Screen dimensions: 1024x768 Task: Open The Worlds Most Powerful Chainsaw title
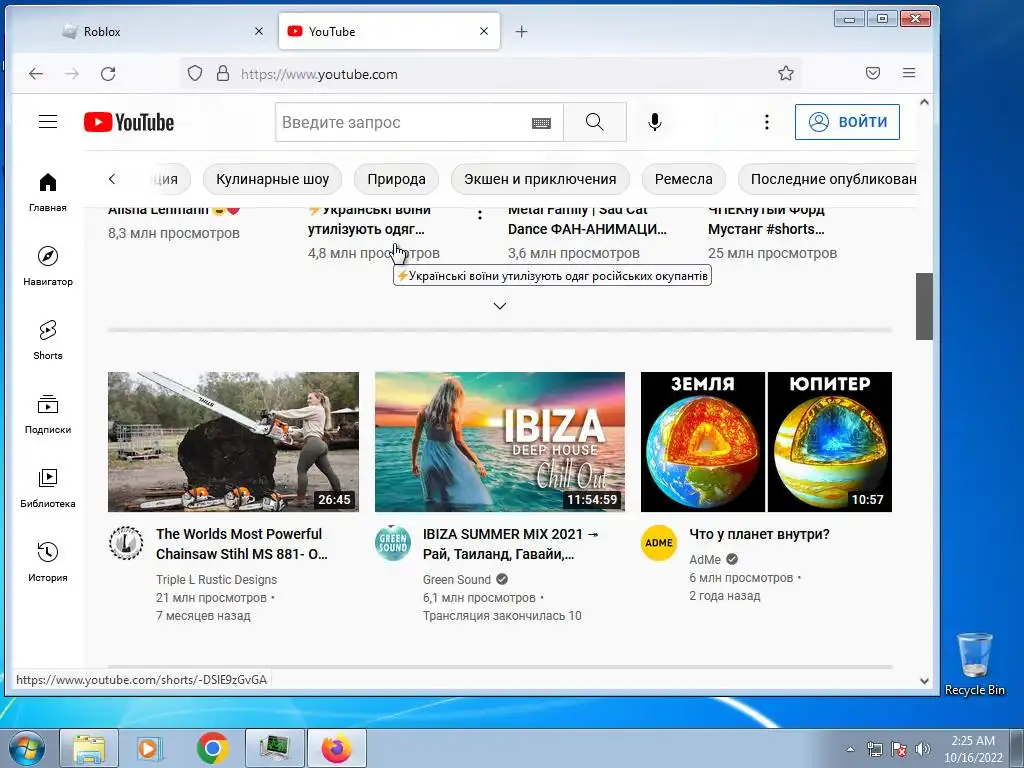point(242,544)
